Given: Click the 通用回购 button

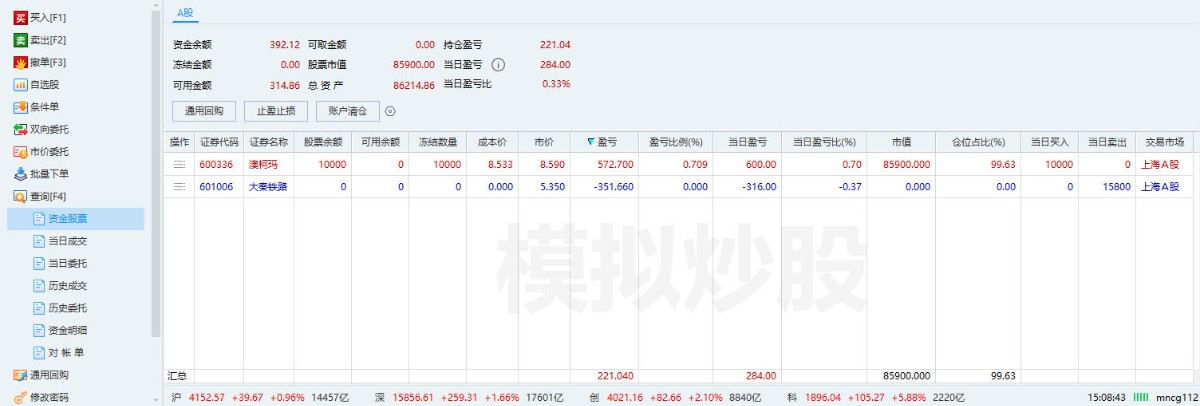Looking at the screenshot, I should pyautogui.click(x=204, y=111).
